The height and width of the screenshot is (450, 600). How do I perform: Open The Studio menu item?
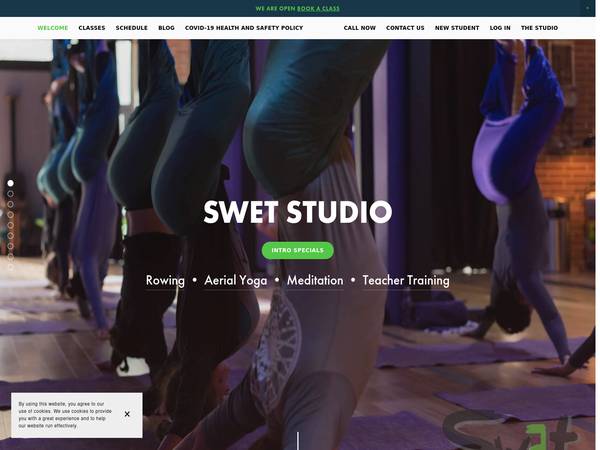click(x=540, y=28)
